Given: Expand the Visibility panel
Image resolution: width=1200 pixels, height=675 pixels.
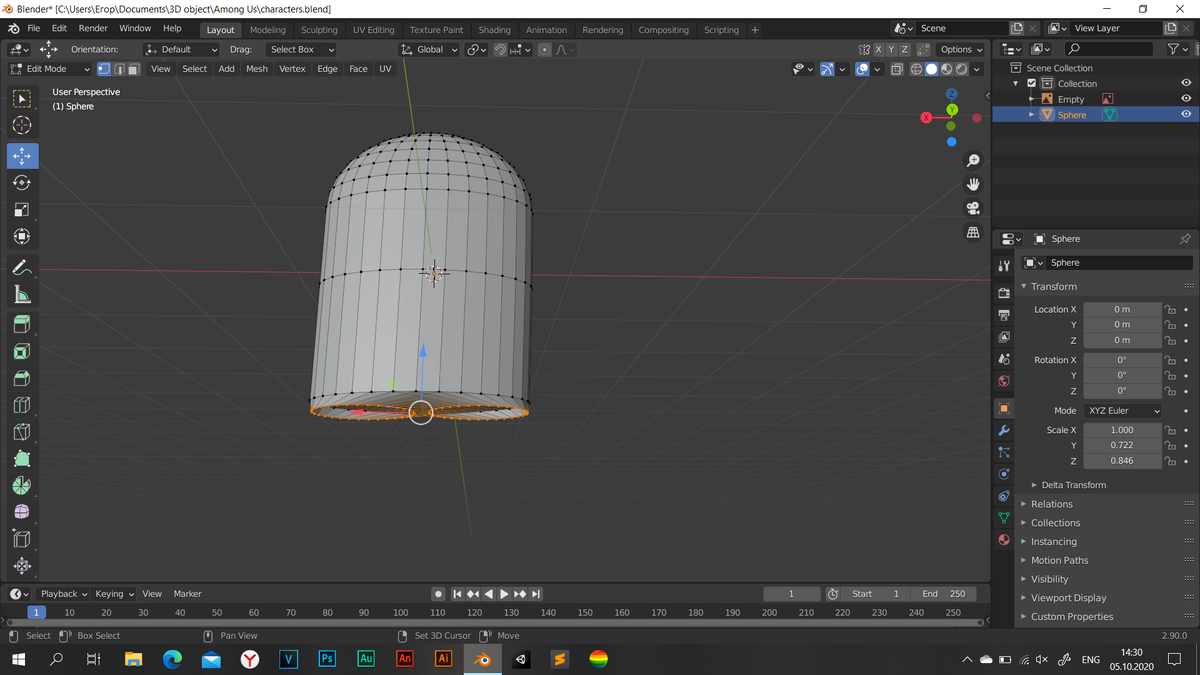Looking at the screenshot, I should point(1050,579).
